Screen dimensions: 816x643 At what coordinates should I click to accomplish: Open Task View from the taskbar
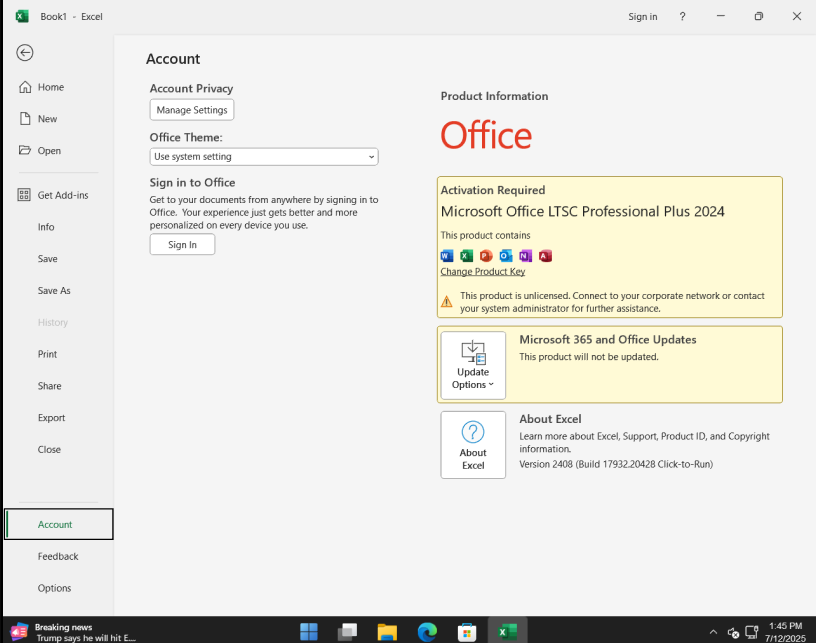click(x=347, y=632)
